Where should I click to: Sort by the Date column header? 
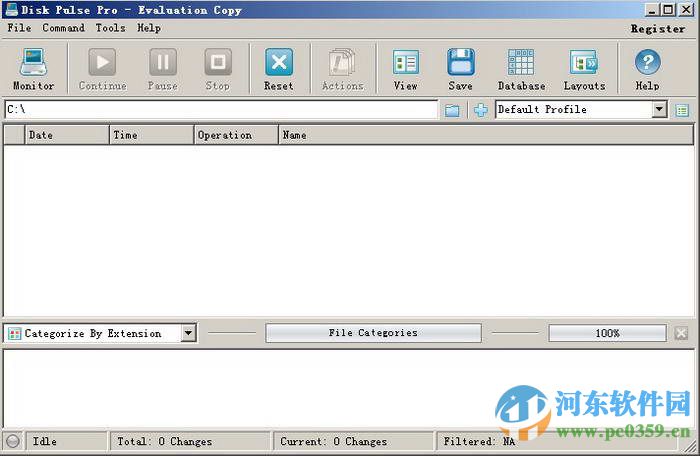pos(67,135)
